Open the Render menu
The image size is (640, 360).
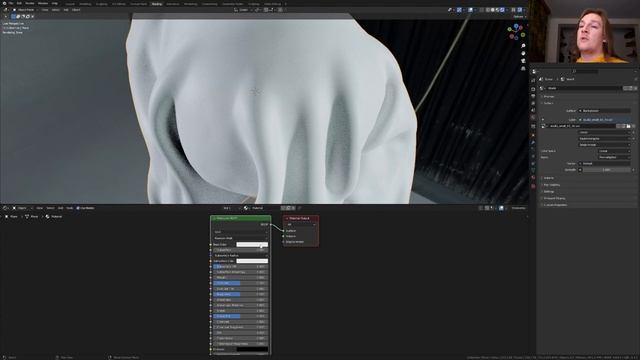(30, 3)
